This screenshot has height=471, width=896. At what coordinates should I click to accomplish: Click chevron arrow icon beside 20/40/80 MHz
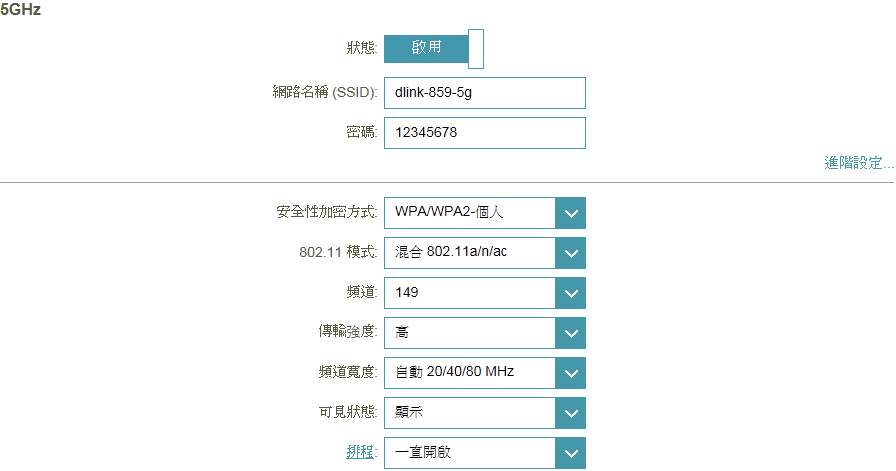pos(570,373)
